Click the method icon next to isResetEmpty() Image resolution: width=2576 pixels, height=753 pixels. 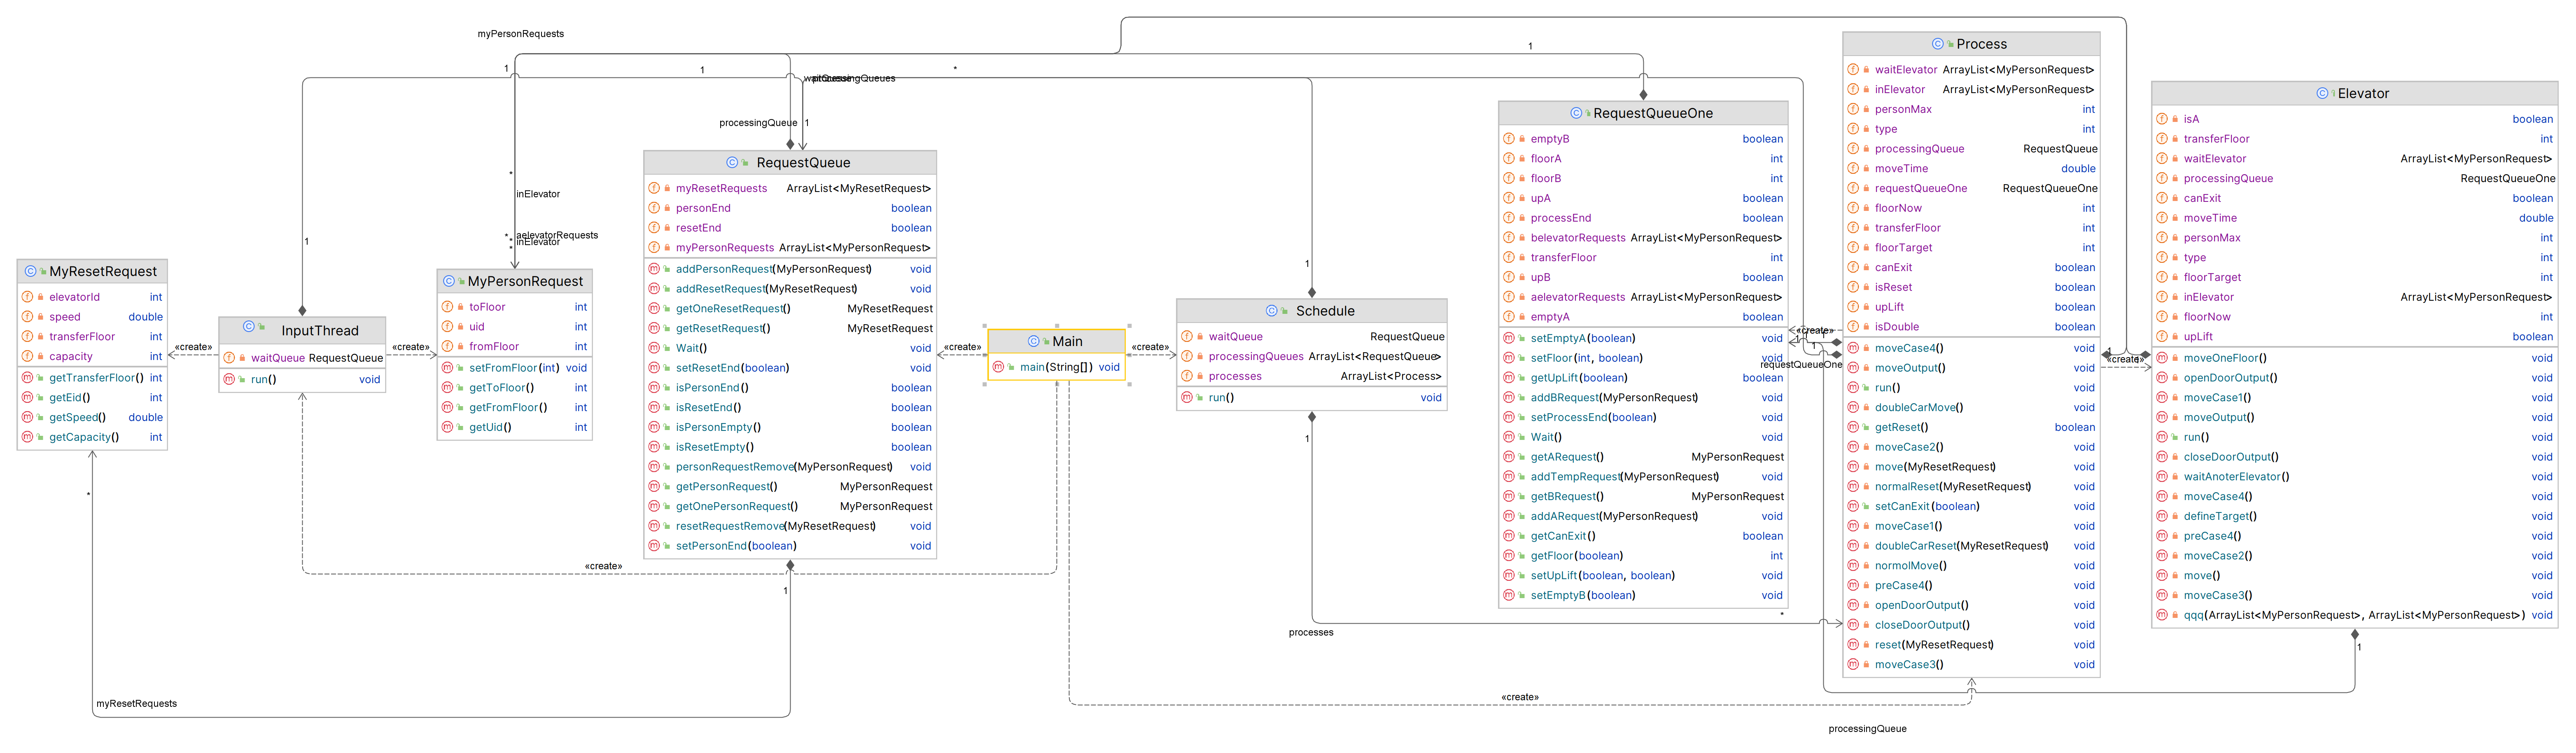[654, 447]
